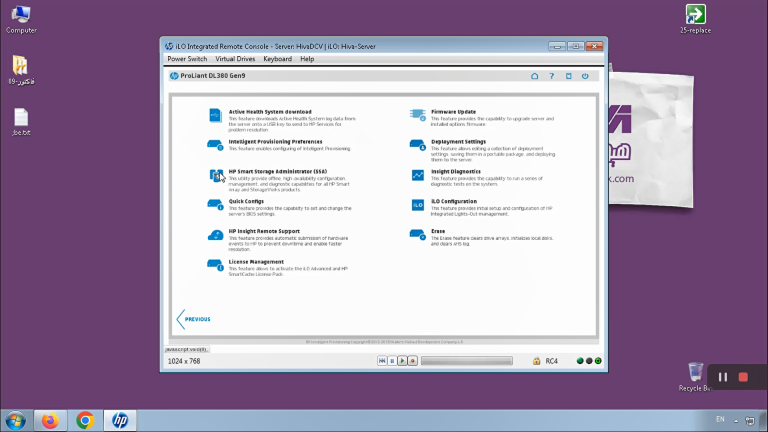This screenshot has width=768, height=432.
Task: Open the Virtual Drives menu
Action: pos(235,59)
